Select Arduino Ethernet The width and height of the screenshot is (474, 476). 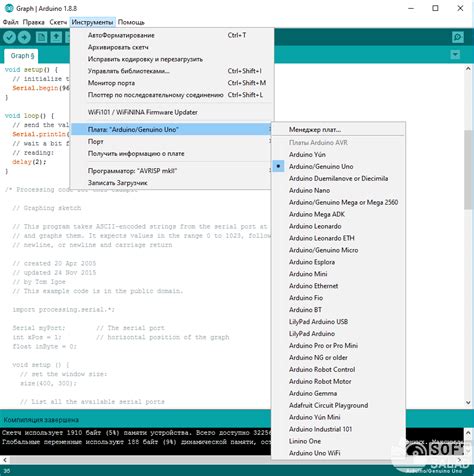pos(339,286)
